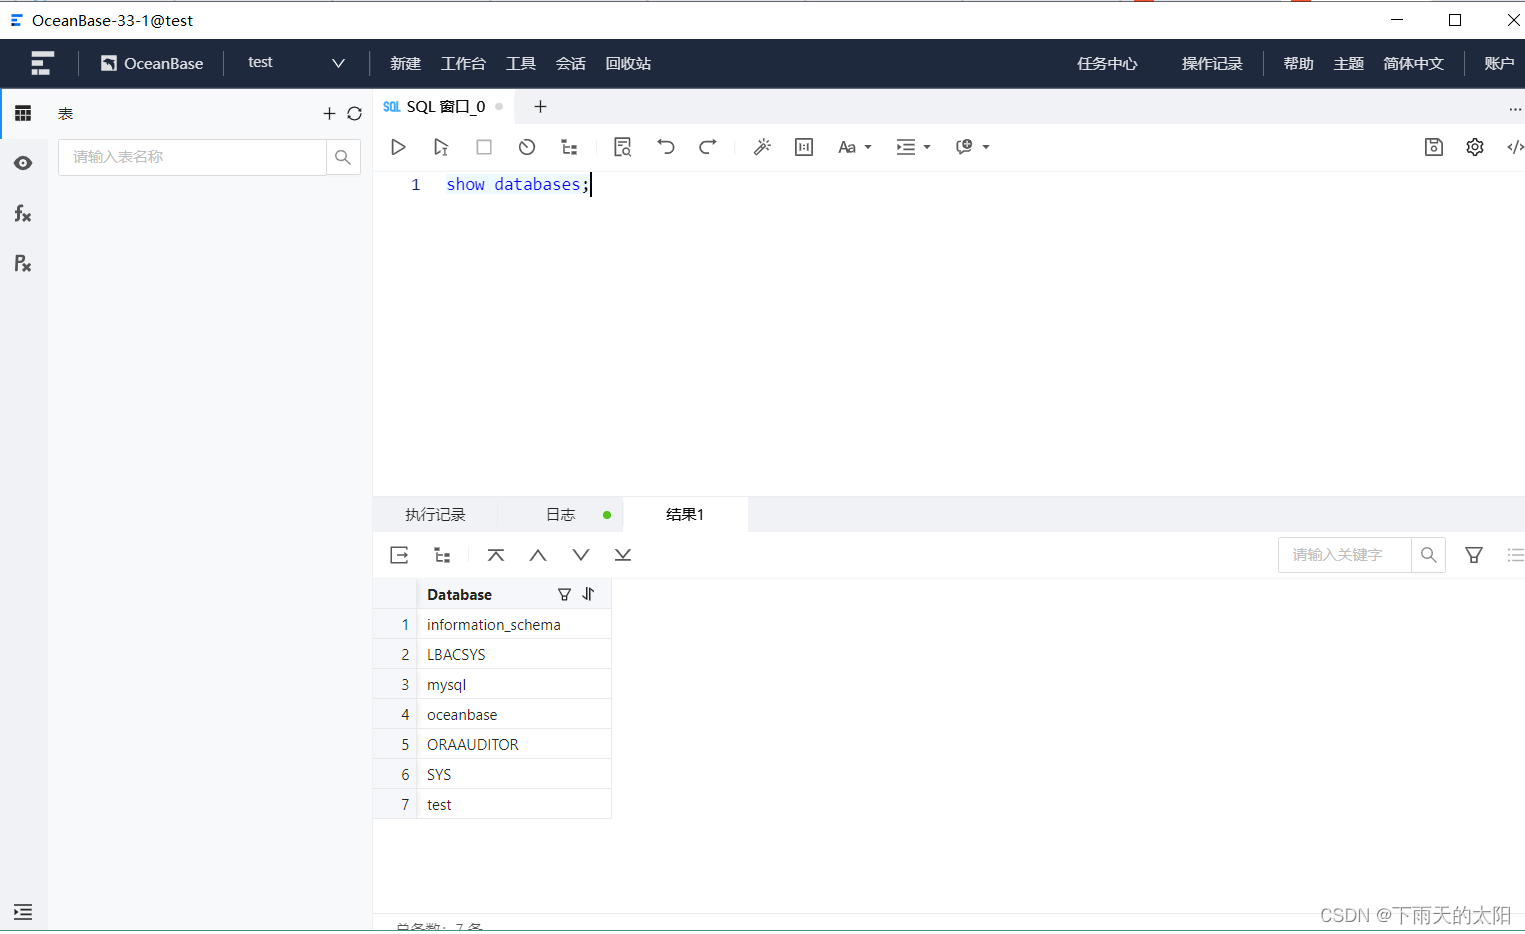Open the 帮助 menu
The width and height of the screenshot is (1525, 934).
(1298, 63)
